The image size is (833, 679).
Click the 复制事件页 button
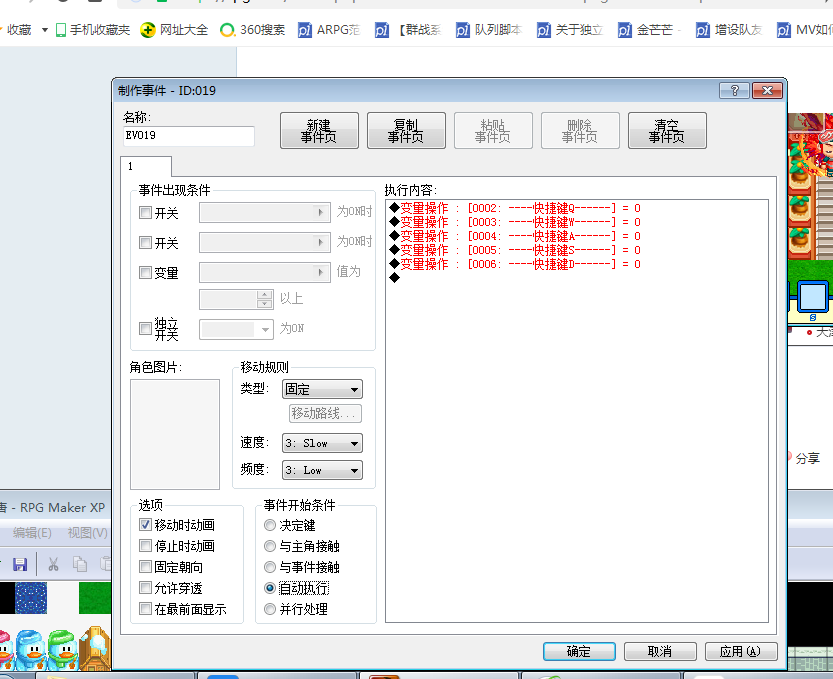pos(406,131)
